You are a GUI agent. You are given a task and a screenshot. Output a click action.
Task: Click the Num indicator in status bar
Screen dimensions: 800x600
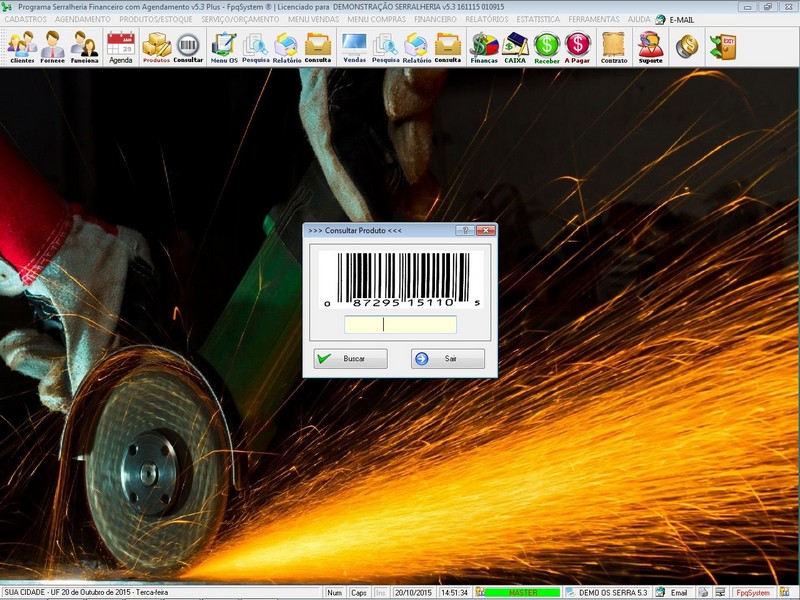[334, 592]
